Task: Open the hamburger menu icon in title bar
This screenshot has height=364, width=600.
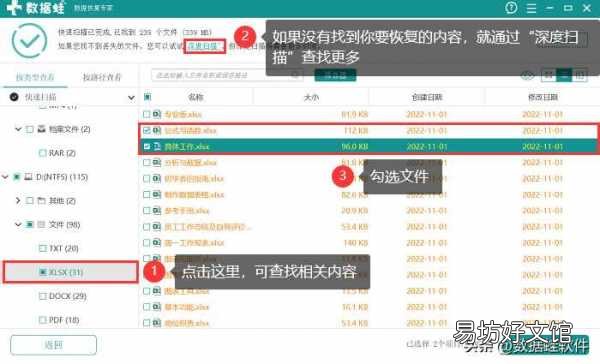Action: pyautogui.click(x=531, y=8)
